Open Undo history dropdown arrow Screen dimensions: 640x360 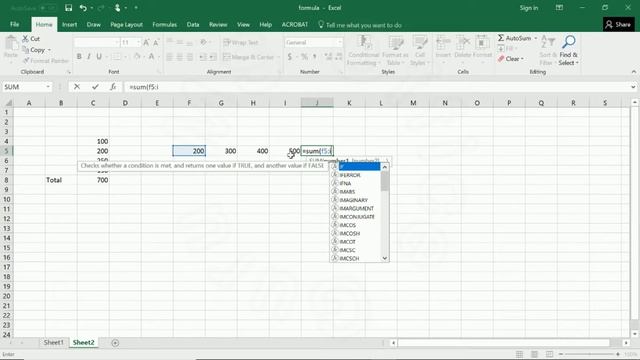[x=91, y=8]
